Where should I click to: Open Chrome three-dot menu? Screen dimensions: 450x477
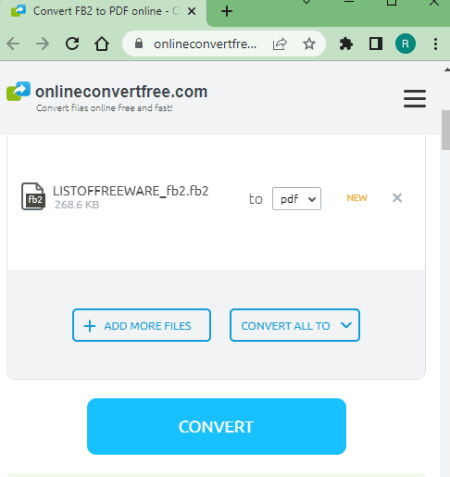pyautogui.click(x=435, y=44)
